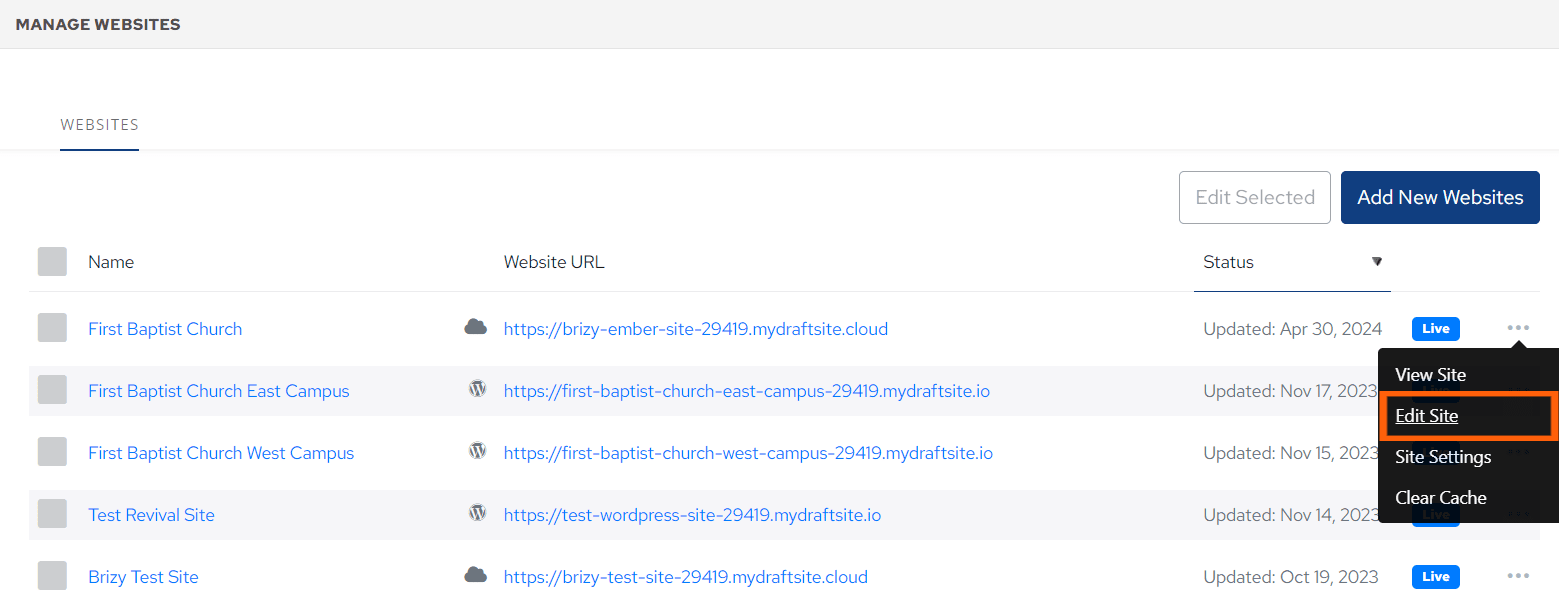Click WordPress icon for West Campus site
1559x615 pixels.
tap(478, 451)
